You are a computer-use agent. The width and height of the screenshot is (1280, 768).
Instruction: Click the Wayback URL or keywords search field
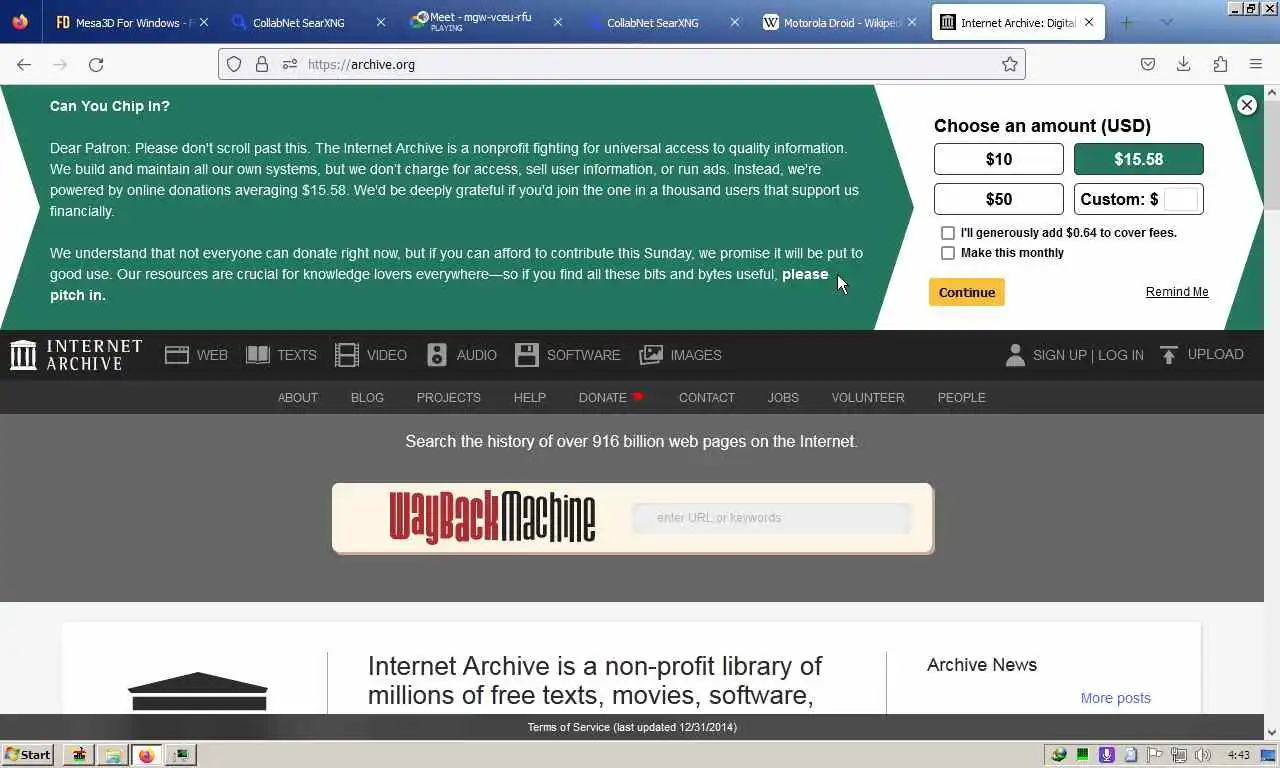(x=772, y=518)
